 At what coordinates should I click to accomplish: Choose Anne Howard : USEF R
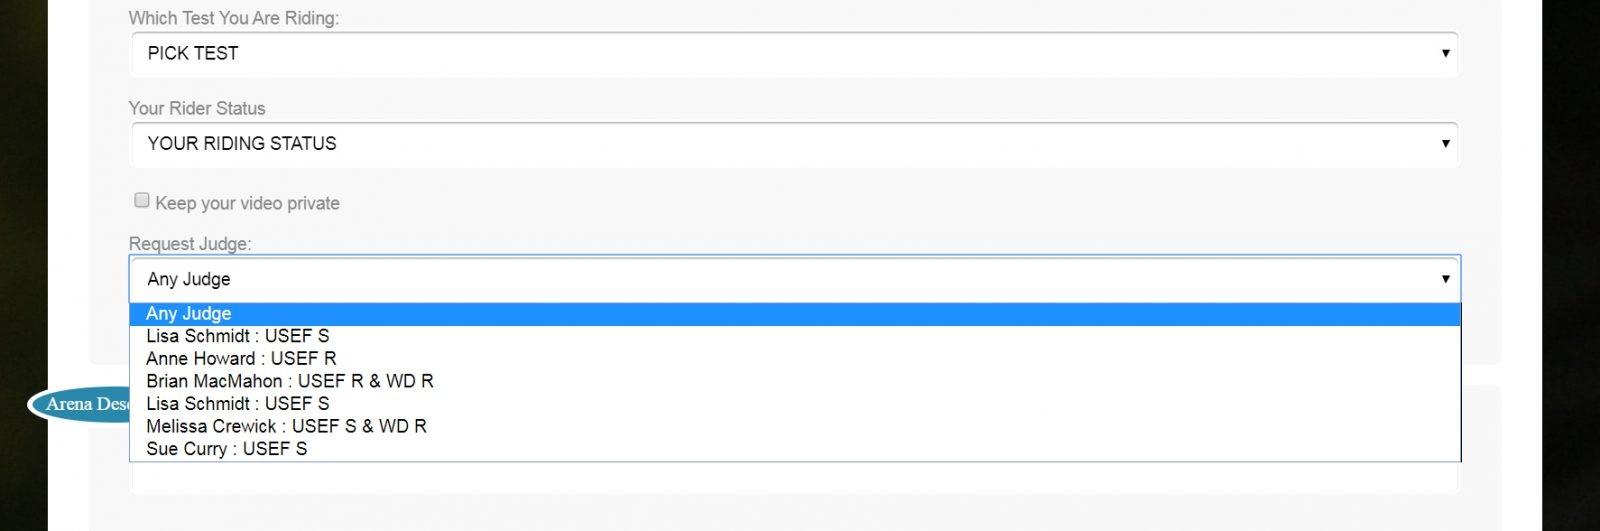click(x=241, y=359)
